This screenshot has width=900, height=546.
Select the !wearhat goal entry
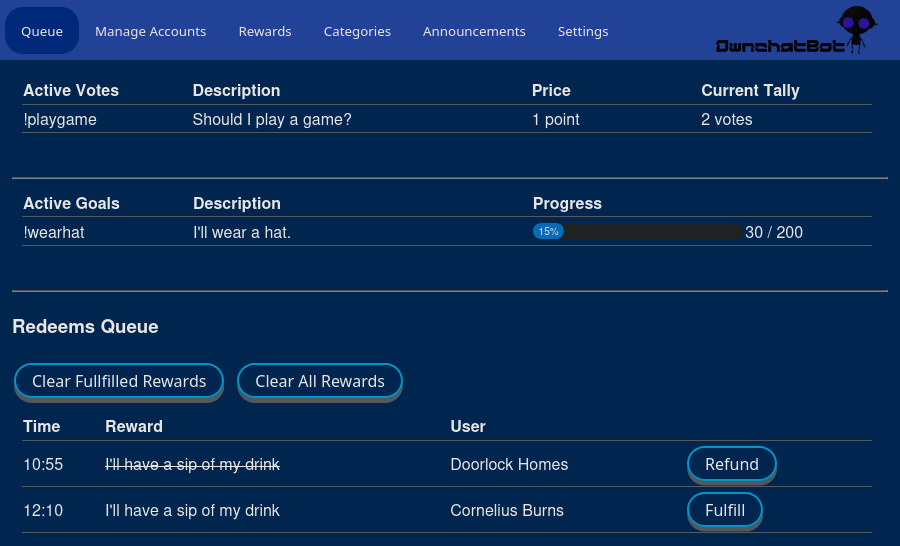[x=57, y=233]
